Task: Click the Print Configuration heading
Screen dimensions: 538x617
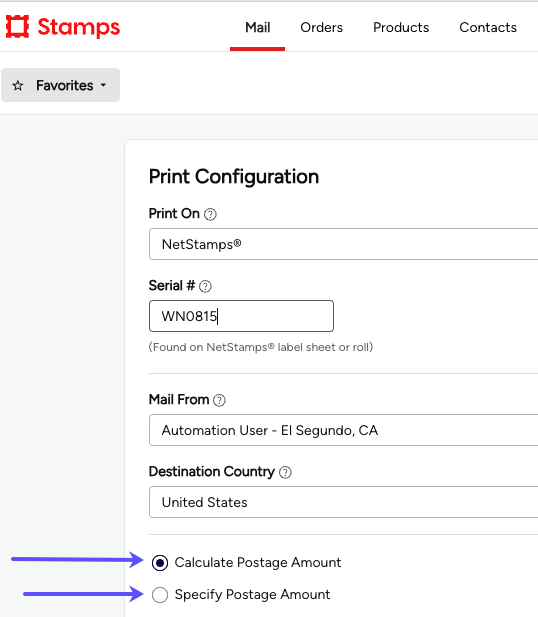Action: [234, 176]
